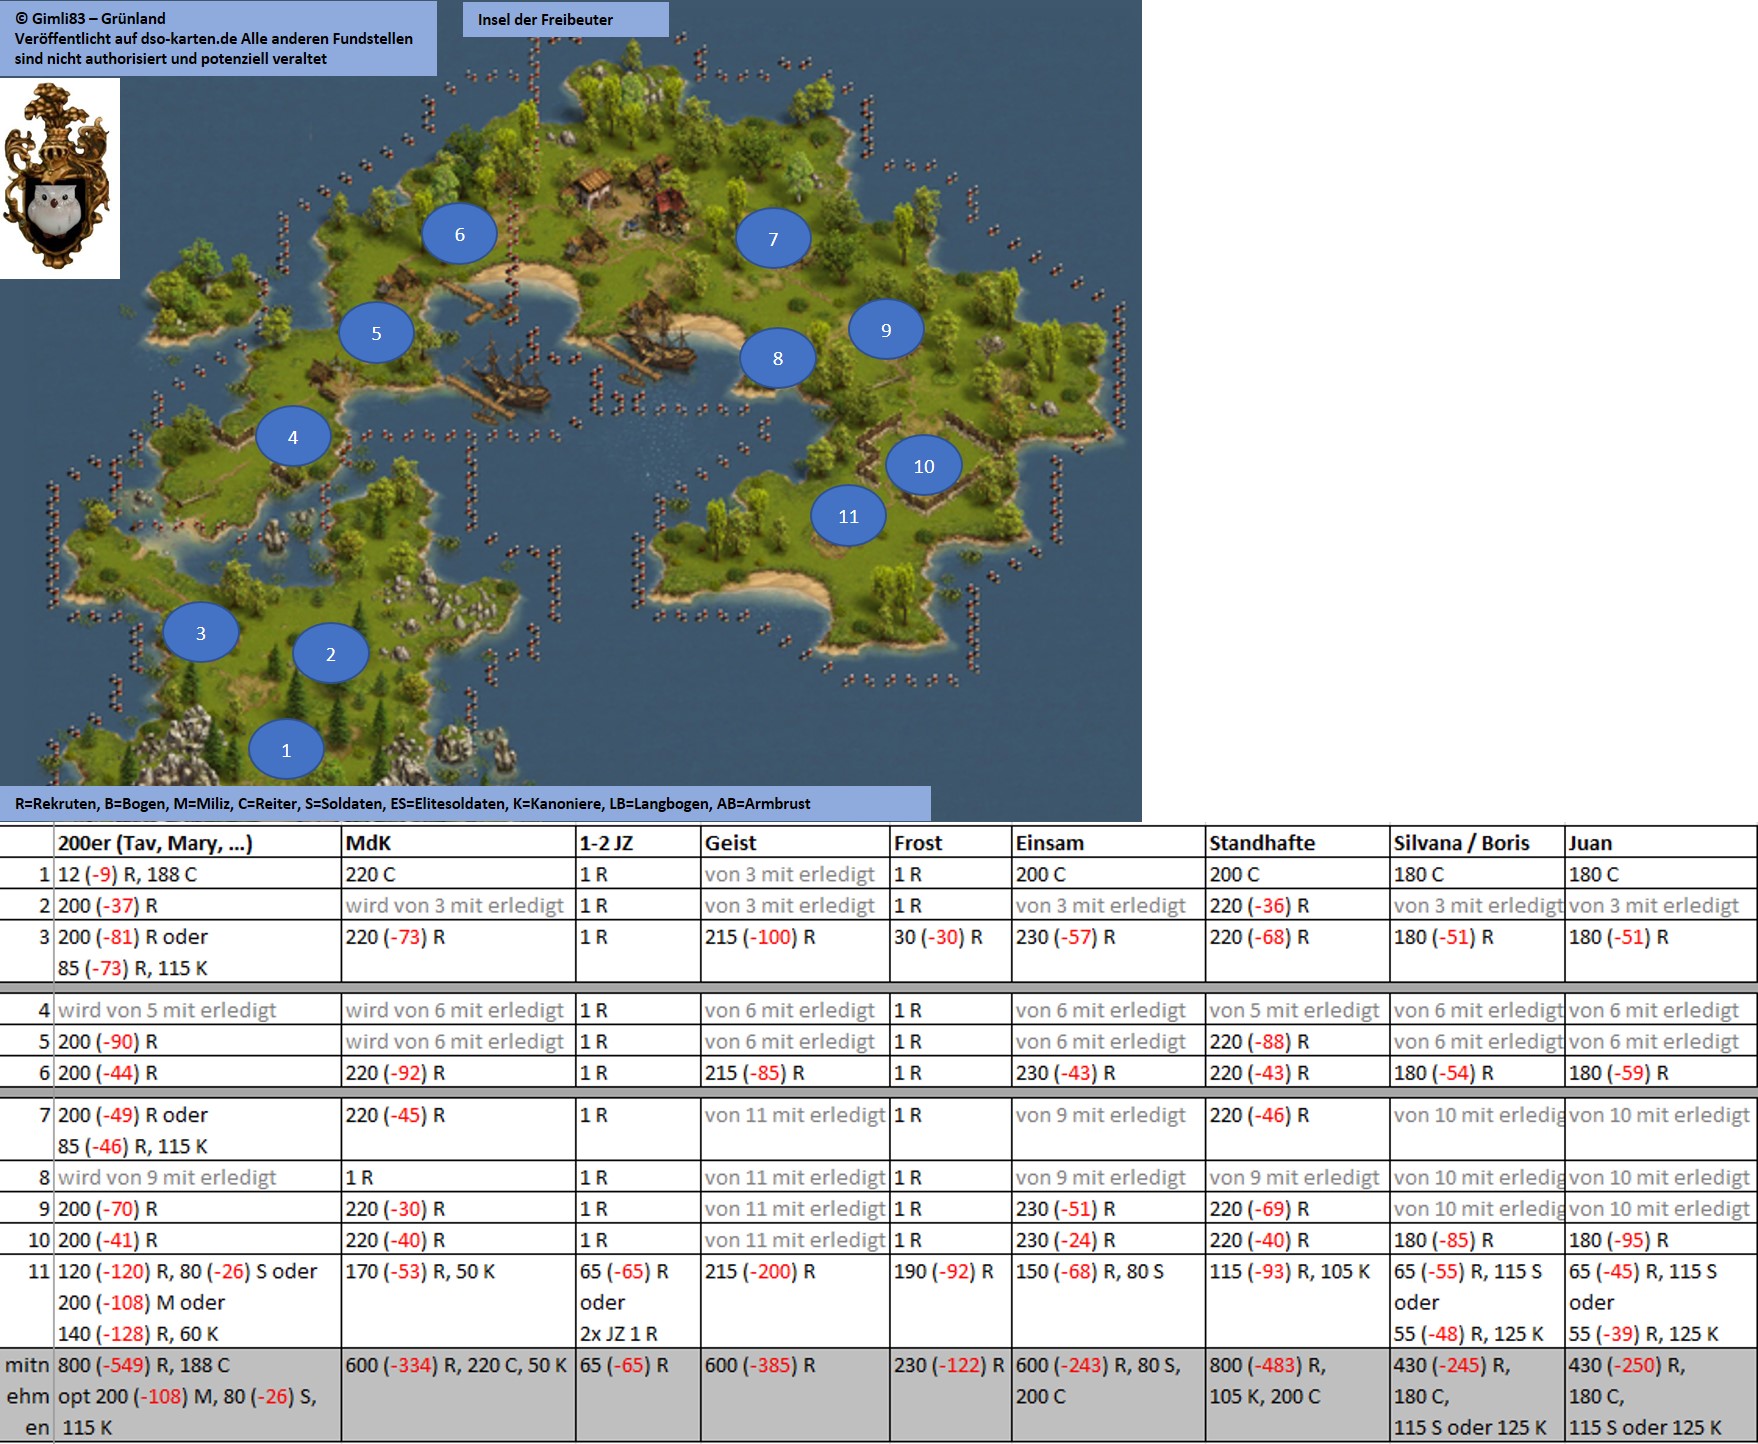Click the '200er (Tav, Mary, ...)' column header
Screen dimensions: 1758x1444
tap(155, 843)
